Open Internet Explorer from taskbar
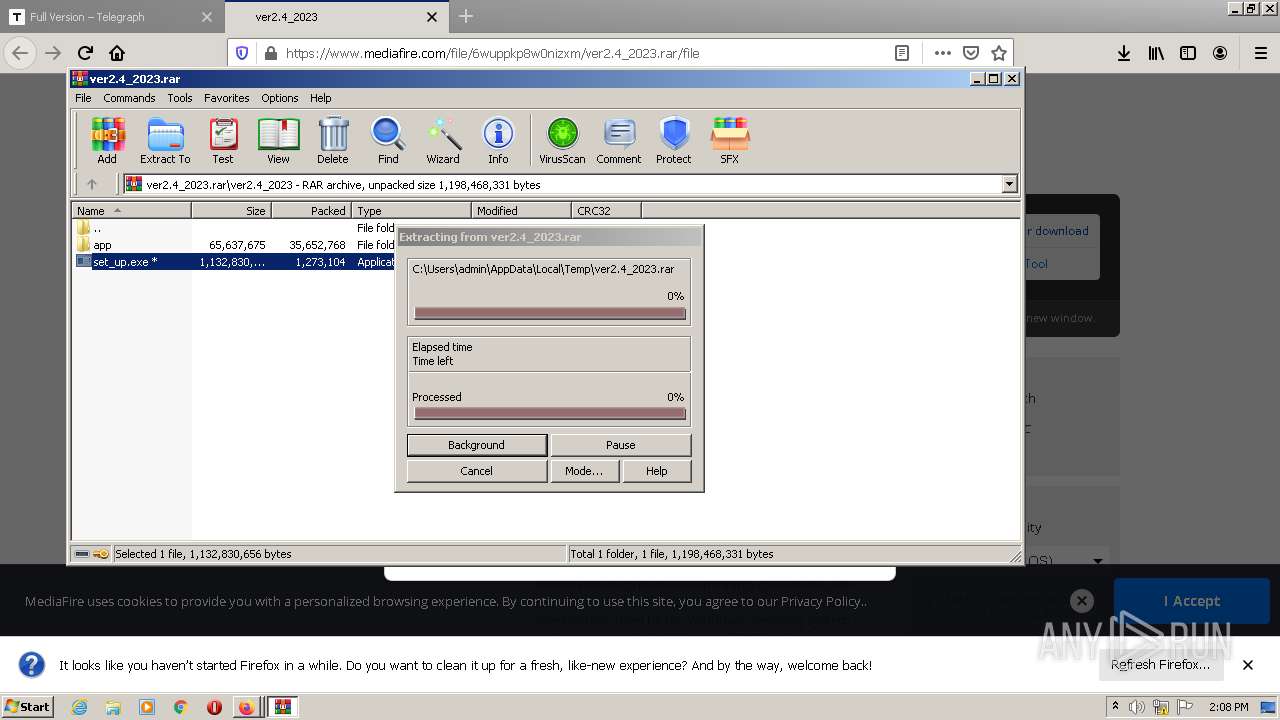Screen dimensions: 1280x720 (79, 707)
